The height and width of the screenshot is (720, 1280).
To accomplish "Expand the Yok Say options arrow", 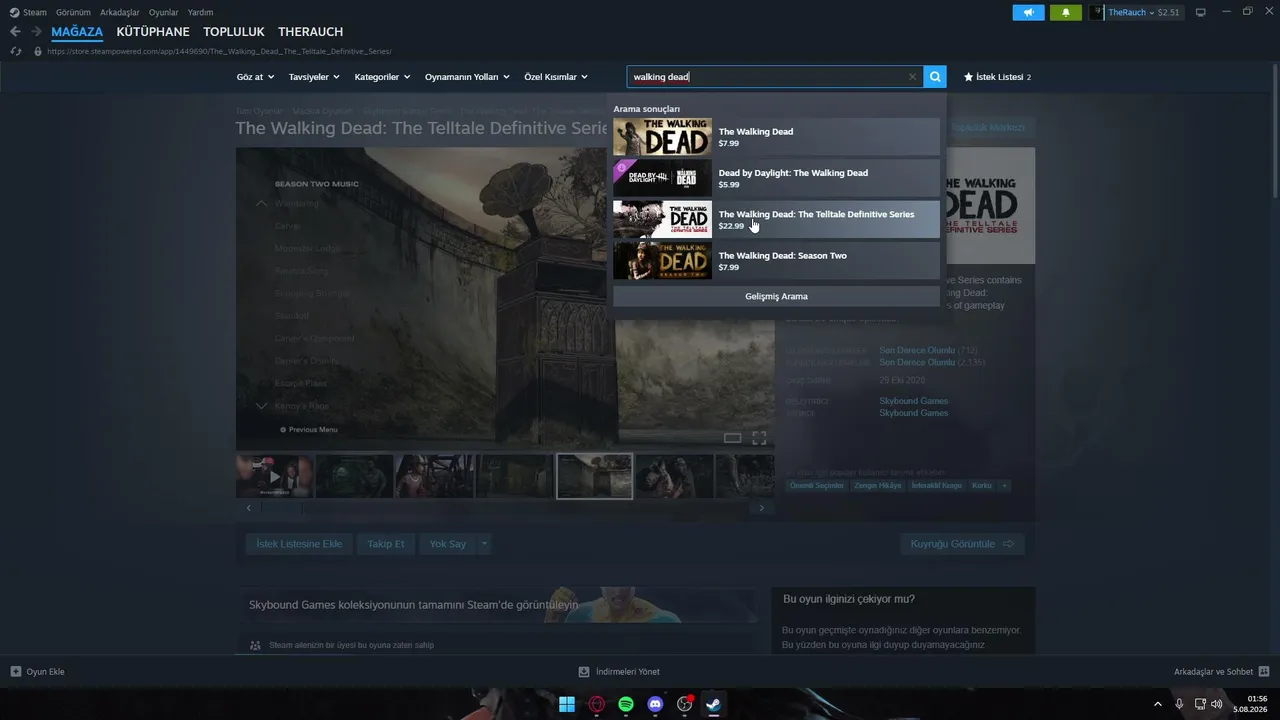I will (x=485, y=544).
